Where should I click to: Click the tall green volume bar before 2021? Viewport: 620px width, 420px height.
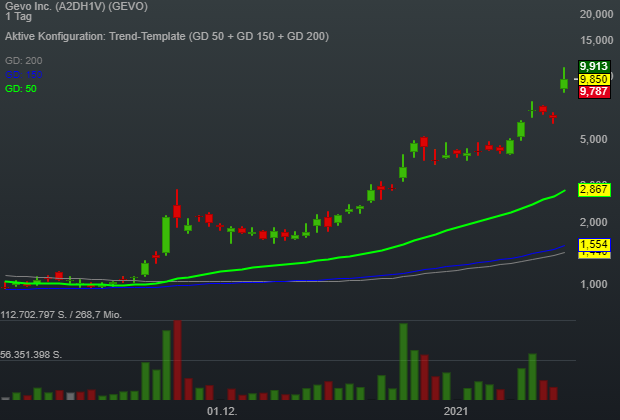point(403,361)
